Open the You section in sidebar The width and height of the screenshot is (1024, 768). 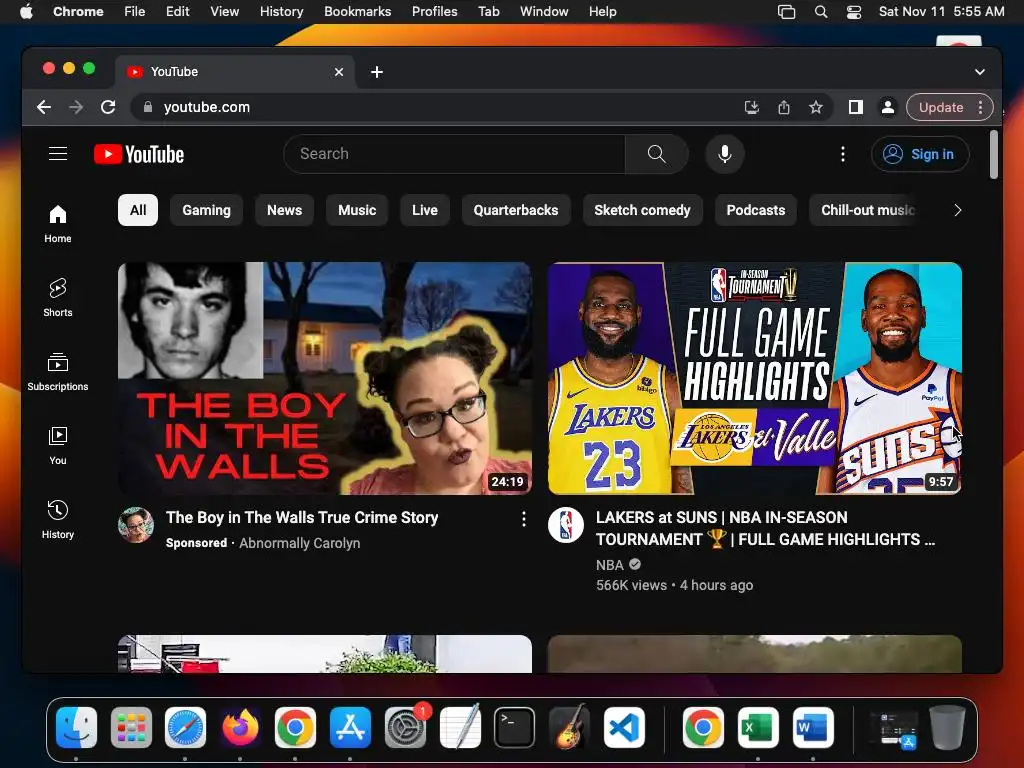[58, 445]
